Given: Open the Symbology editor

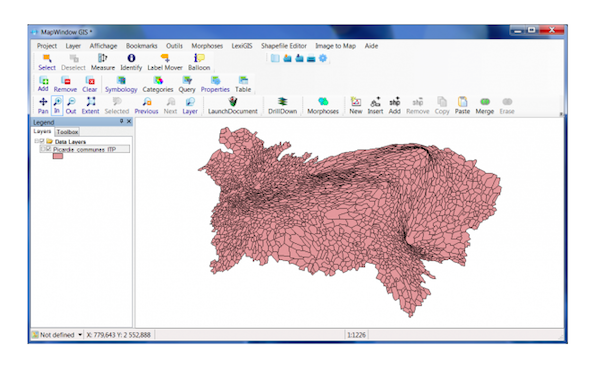Looking at the screenshot, I should point(121,84).
